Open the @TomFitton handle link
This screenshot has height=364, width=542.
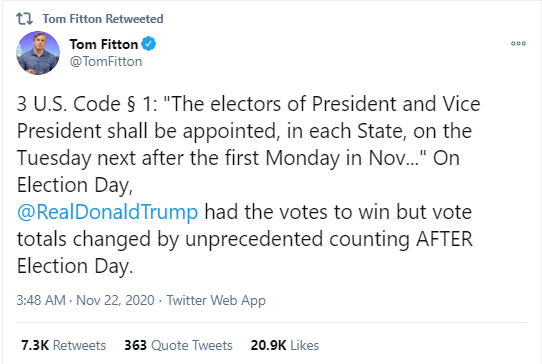(x=106, y=62)
